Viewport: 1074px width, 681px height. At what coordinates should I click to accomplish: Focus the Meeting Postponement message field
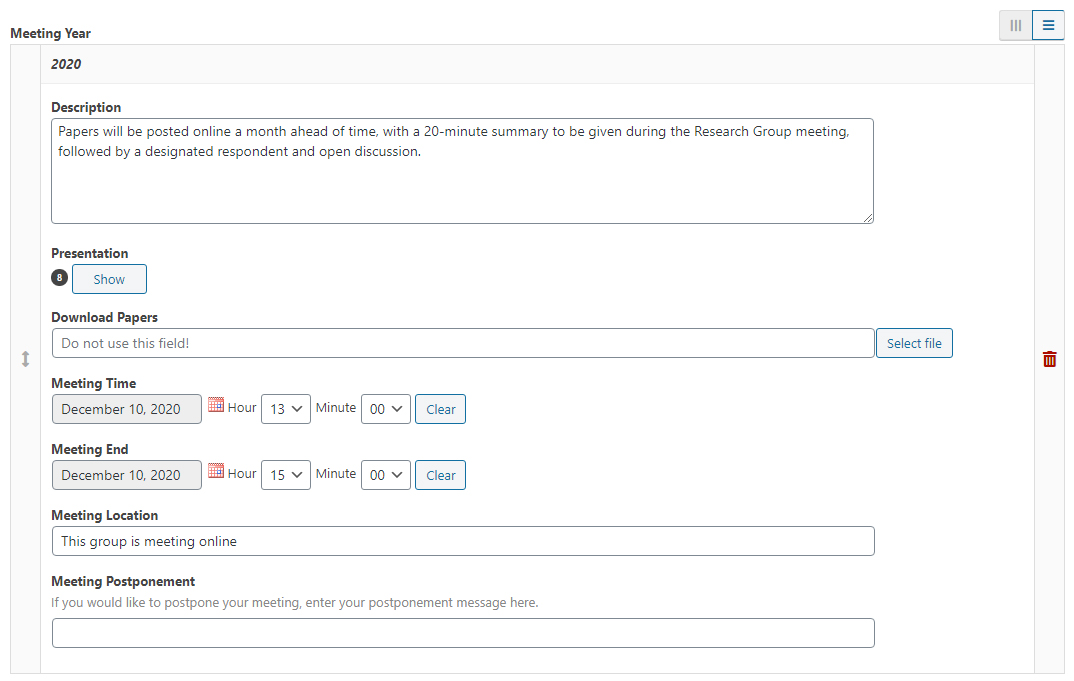click(x=463, y=633)
